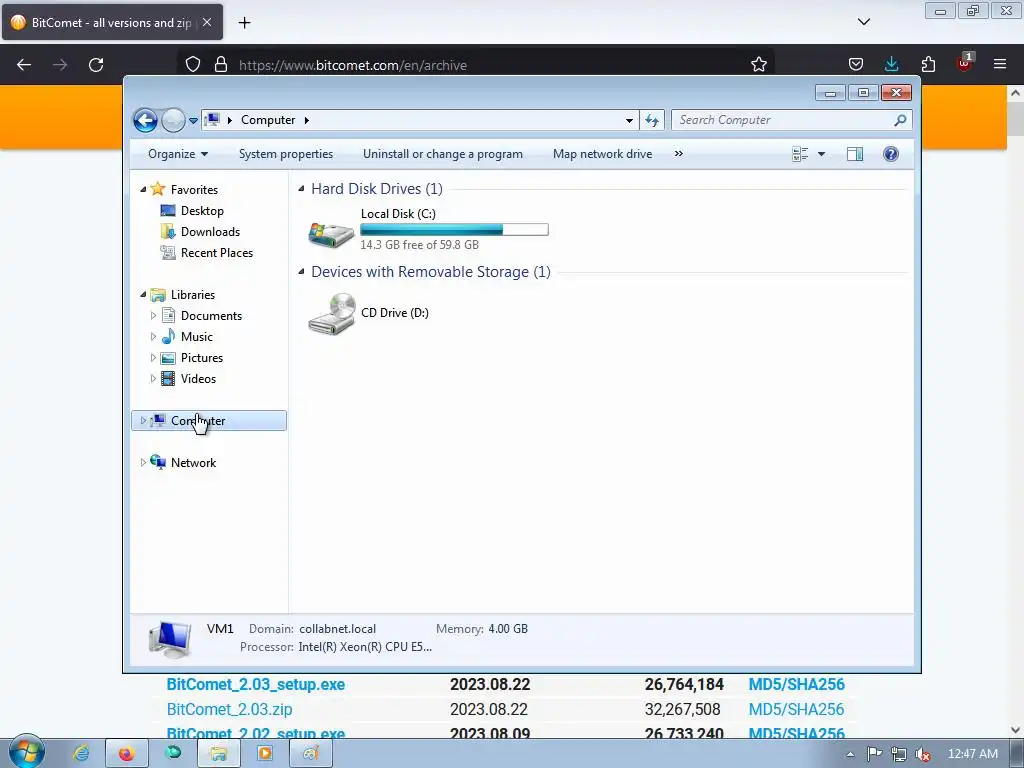This screenshot has height=768, width=1024.
Task: Expand the Videos library
Action: point(153,378)
